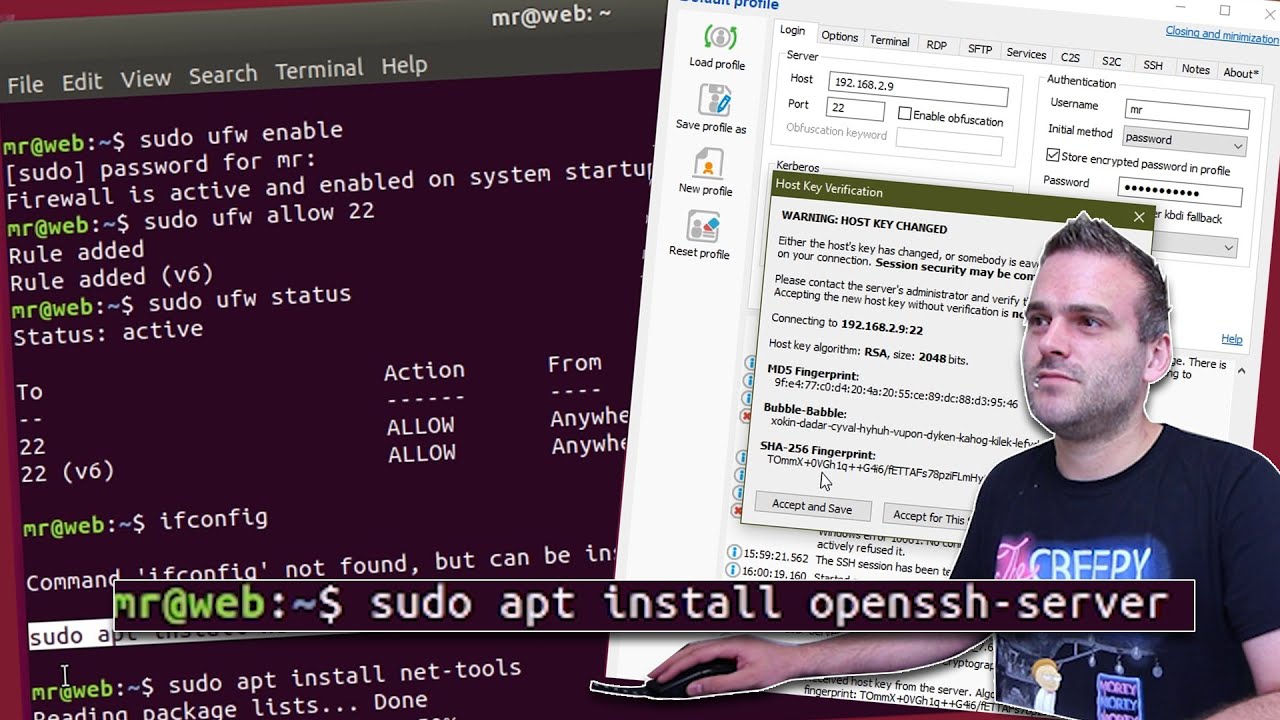This screenshot has width=1280, height=720.
Task: Switch to the RDP tab
Action: click(936, 45)
